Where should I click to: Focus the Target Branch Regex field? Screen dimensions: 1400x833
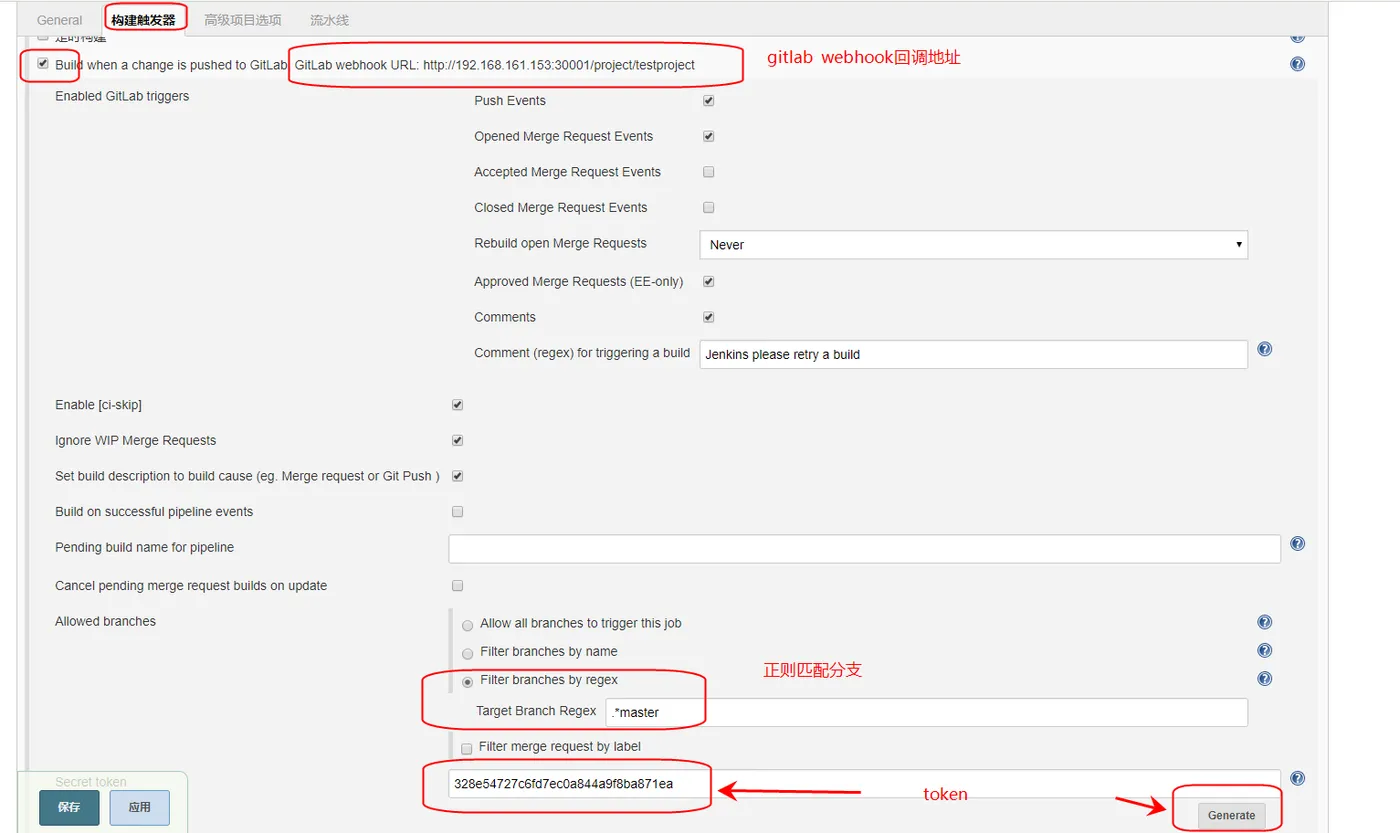point(926,712)
